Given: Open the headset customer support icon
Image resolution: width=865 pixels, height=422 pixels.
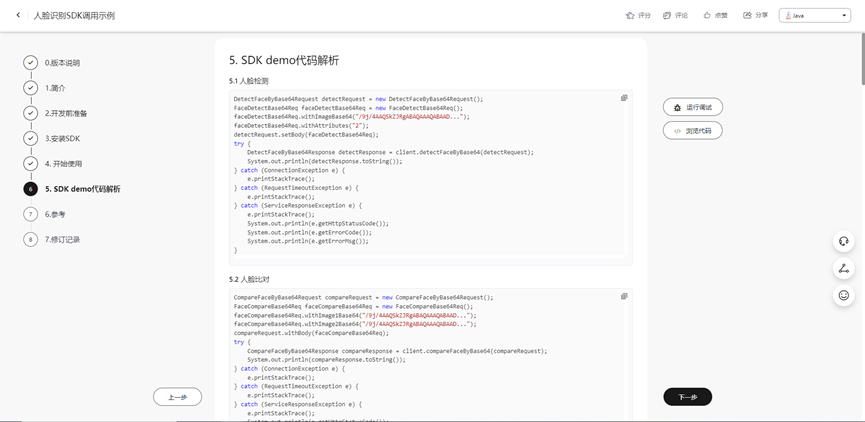Looking at the screenshot, I should tap(843, 241).
